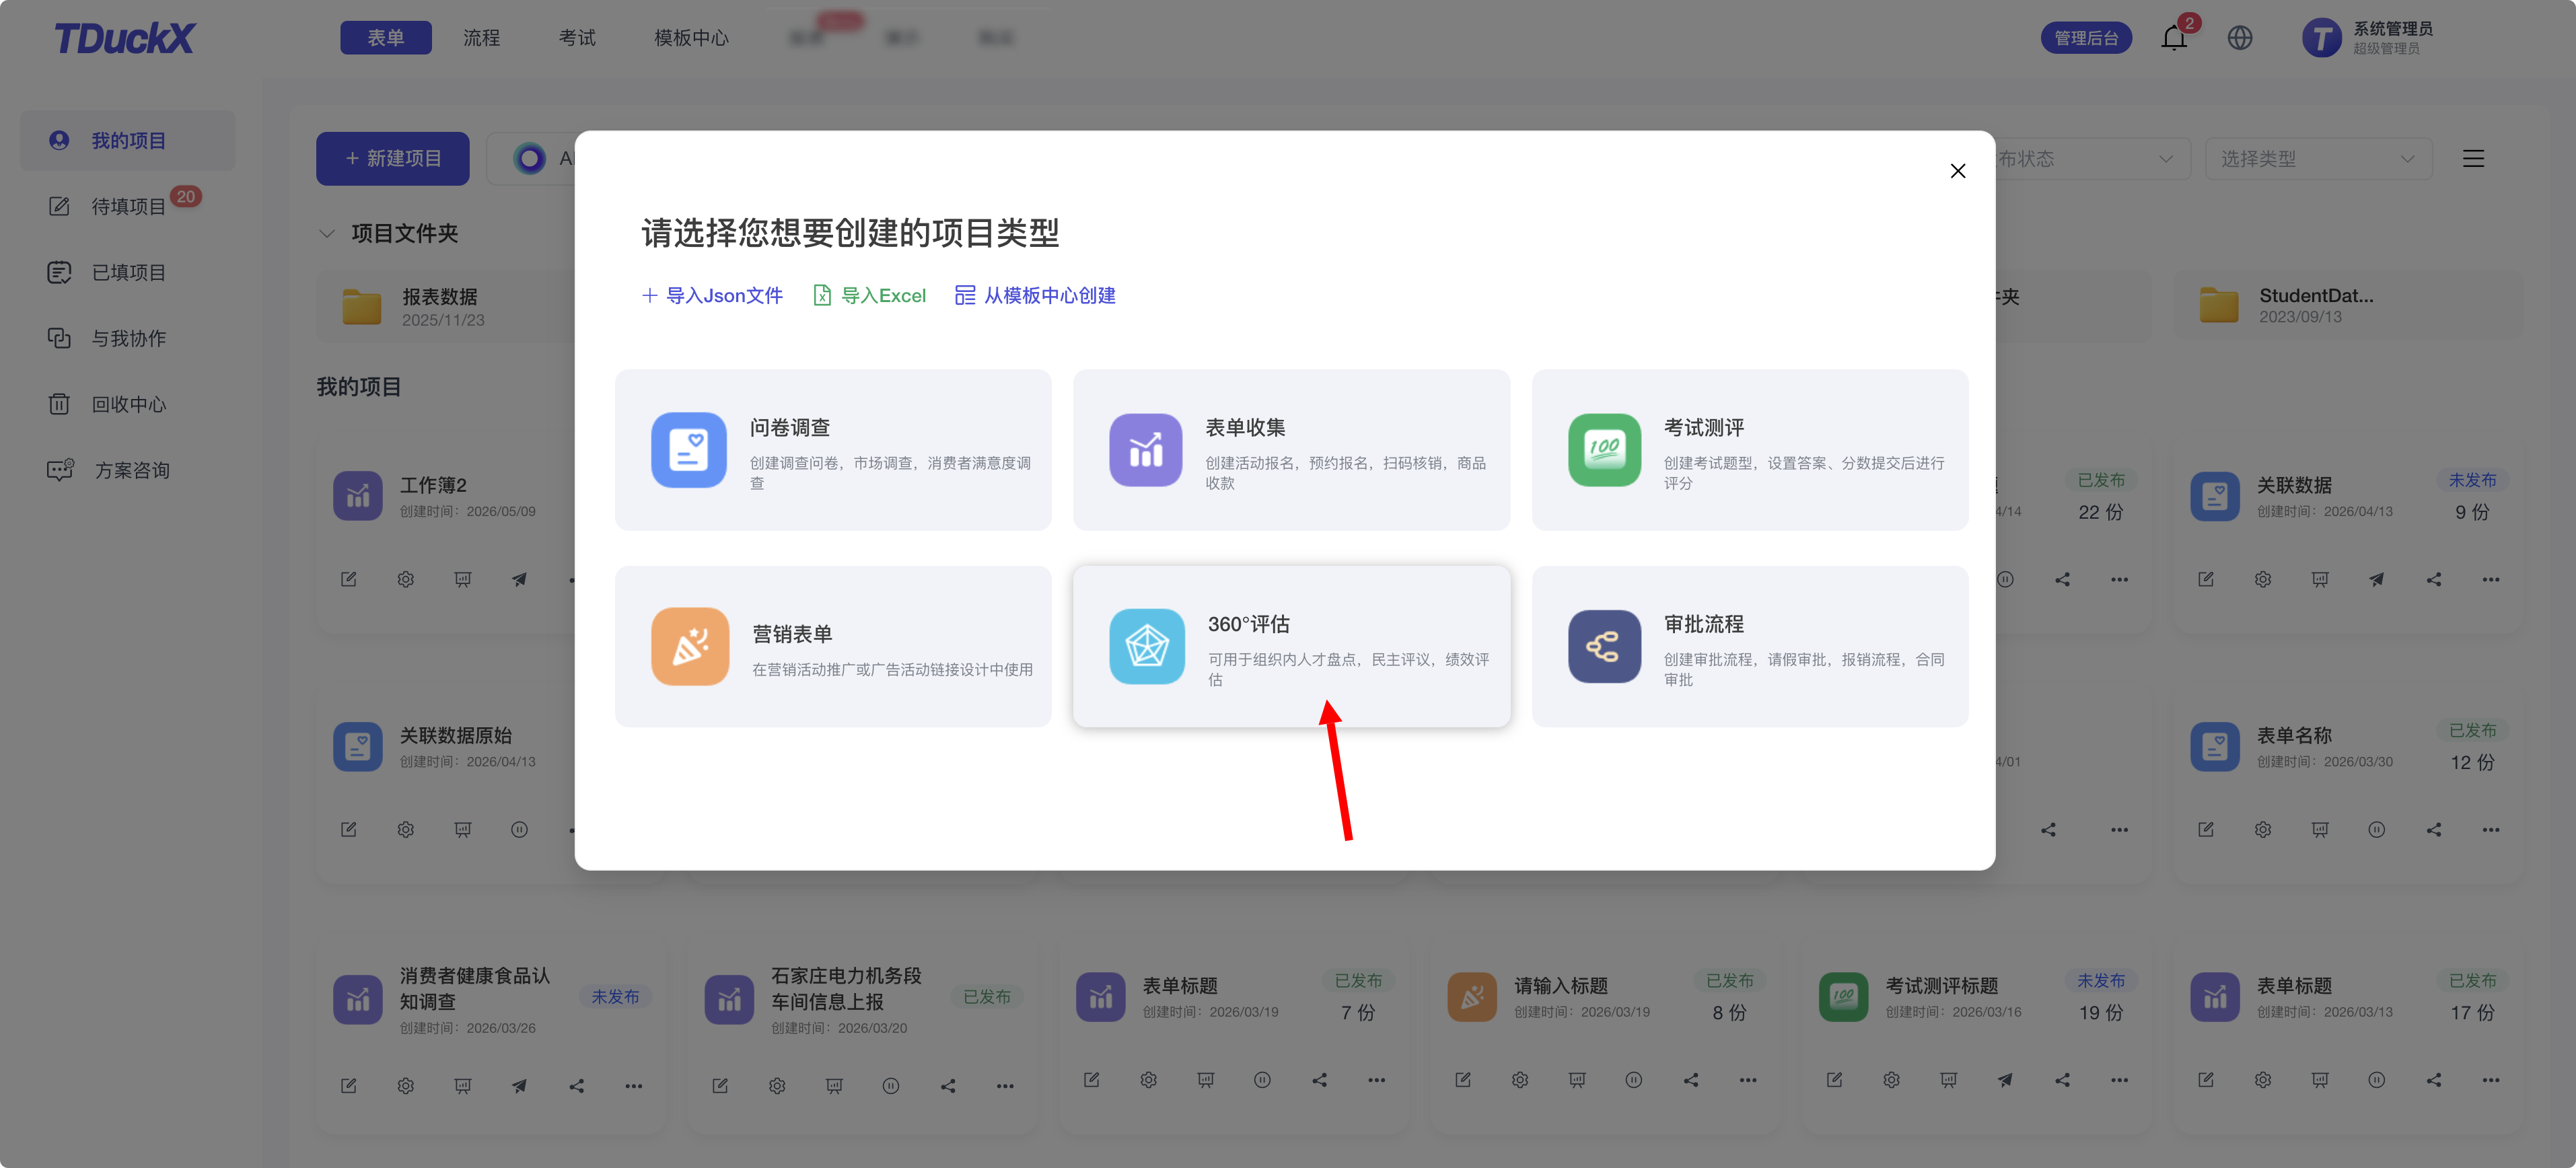Share the 消费者健康食品认知调查 project

[576, 1086]
